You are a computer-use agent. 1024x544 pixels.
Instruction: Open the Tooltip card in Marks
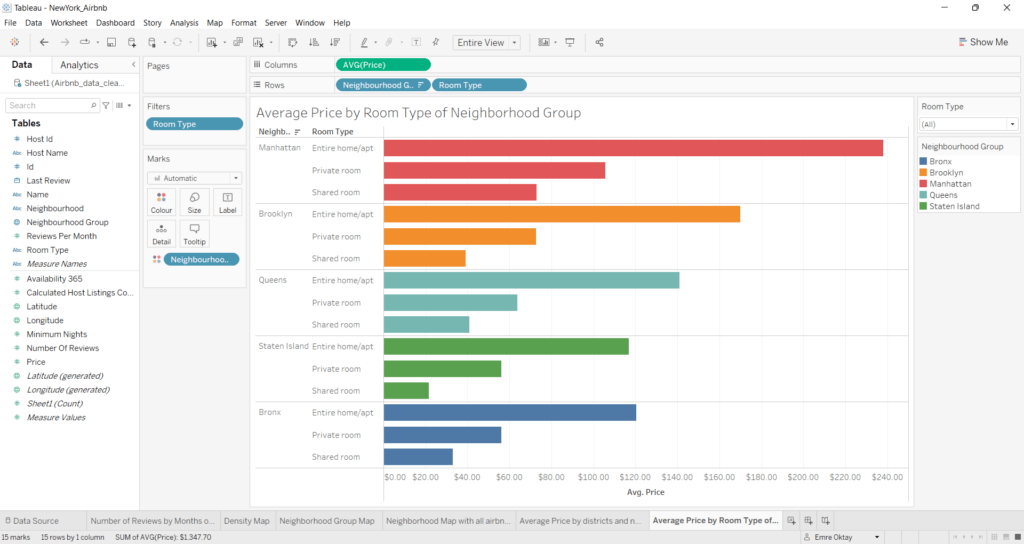[x=194, y=234]
